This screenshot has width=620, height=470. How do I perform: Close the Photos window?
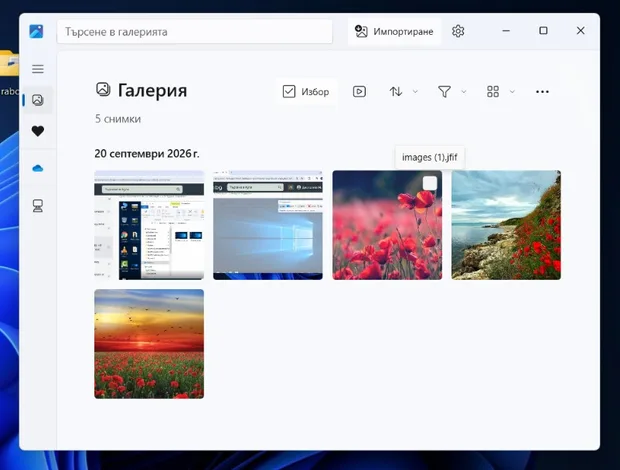[580, 30]
